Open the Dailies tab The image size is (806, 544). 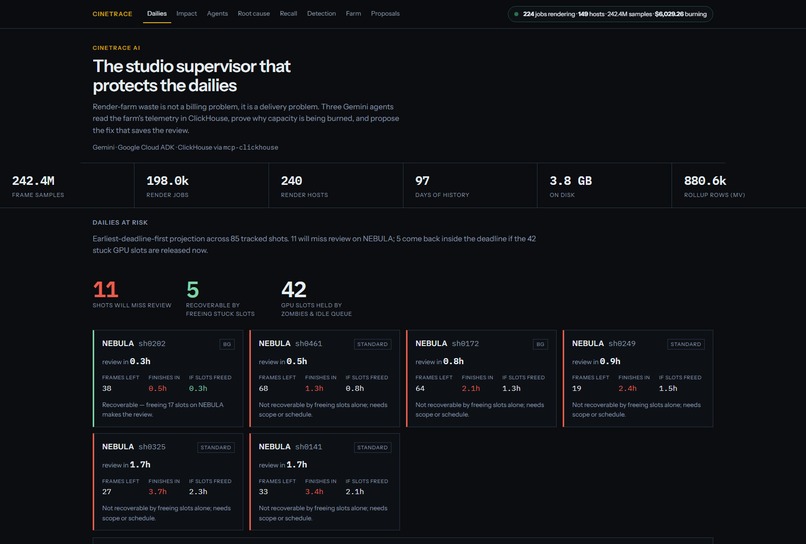coord(157,14)
